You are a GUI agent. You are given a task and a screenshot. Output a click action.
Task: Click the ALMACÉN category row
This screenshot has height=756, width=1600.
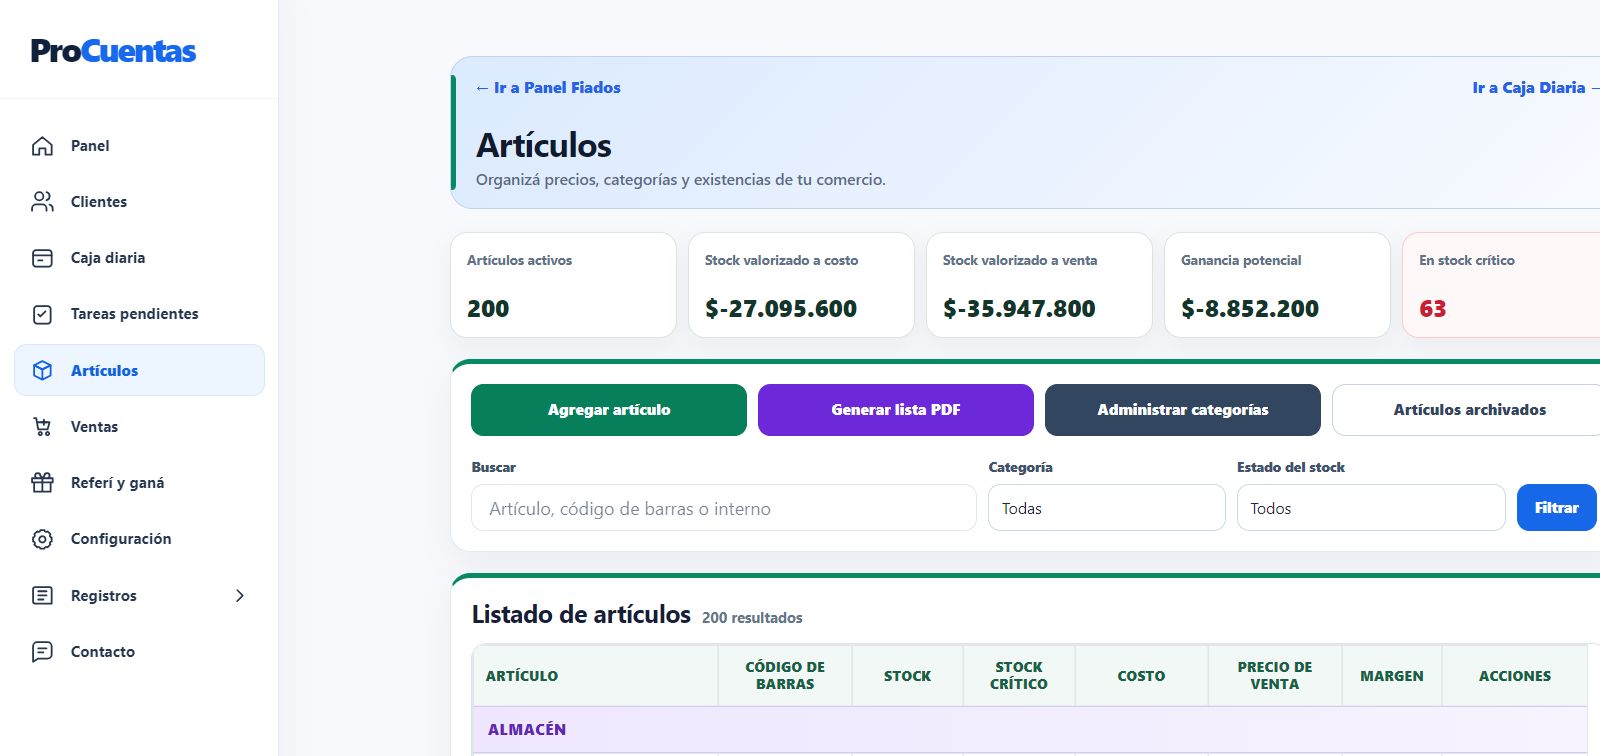[1030, 730]
